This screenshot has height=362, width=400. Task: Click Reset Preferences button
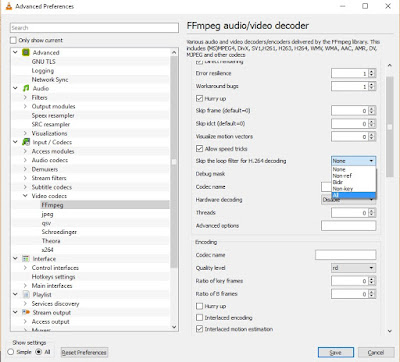[84, 352]
